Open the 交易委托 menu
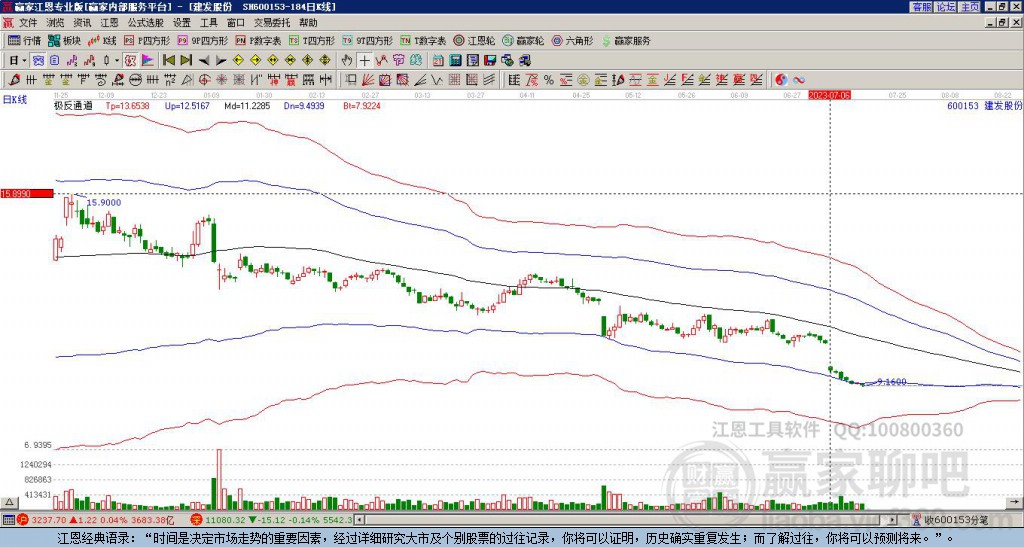 272,23
